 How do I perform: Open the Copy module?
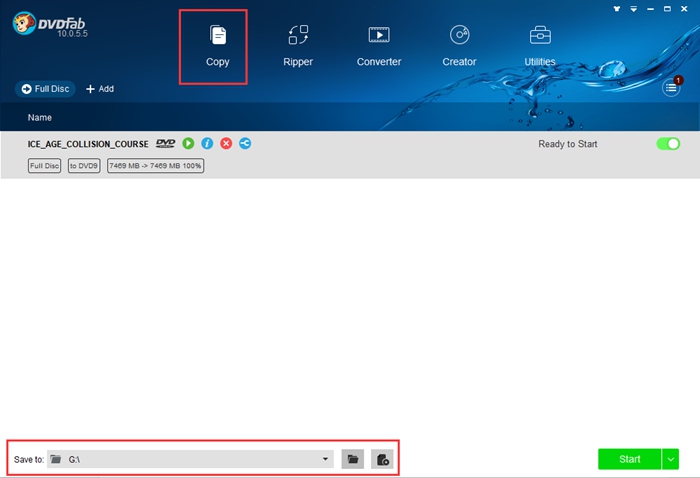click(217, 46)
